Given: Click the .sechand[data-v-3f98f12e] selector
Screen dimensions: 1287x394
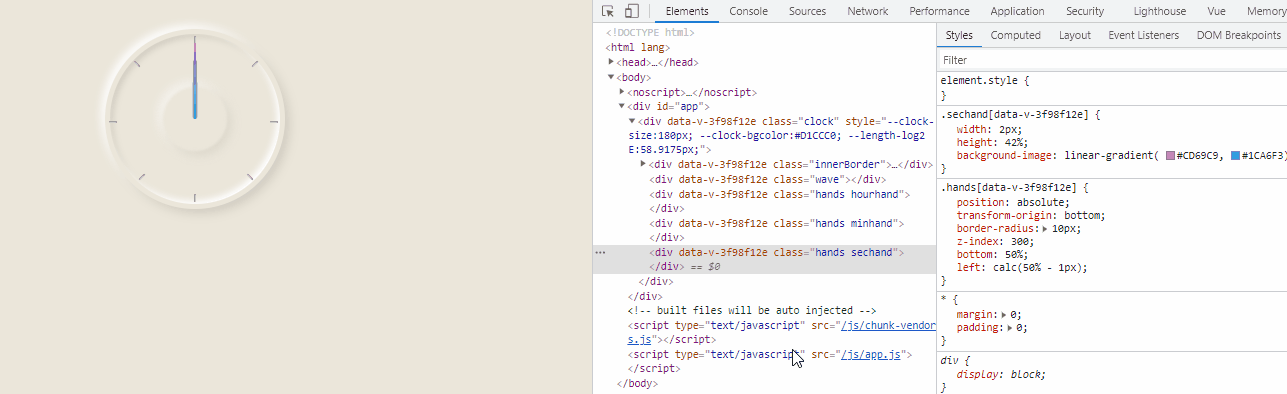Looking at the screenshot, I should pyautogui.click(x=1016, y=115).
